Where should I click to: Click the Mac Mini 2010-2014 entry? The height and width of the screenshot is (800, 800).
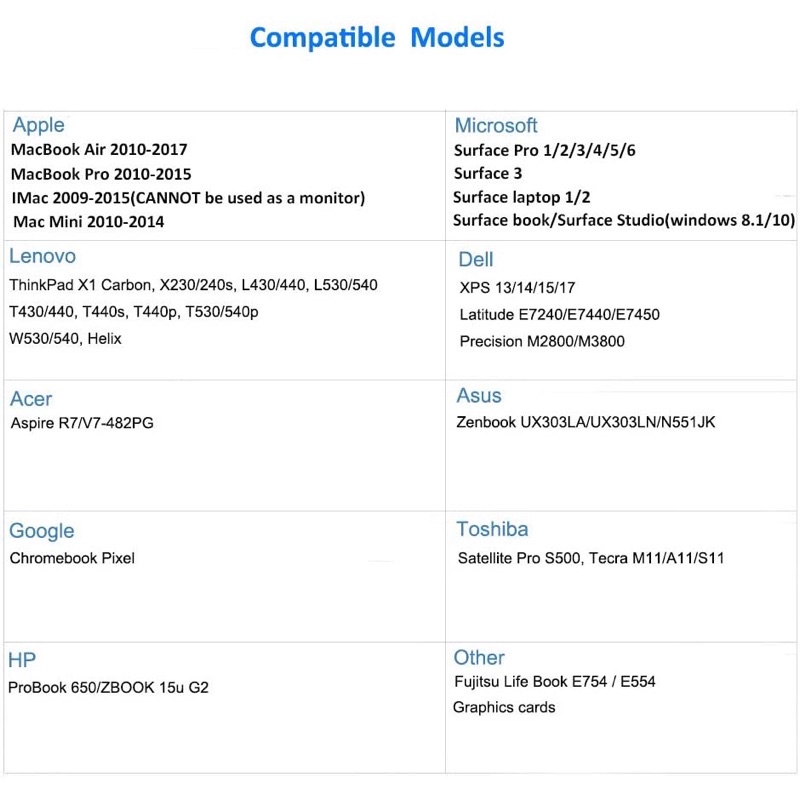tap(89, 221)
